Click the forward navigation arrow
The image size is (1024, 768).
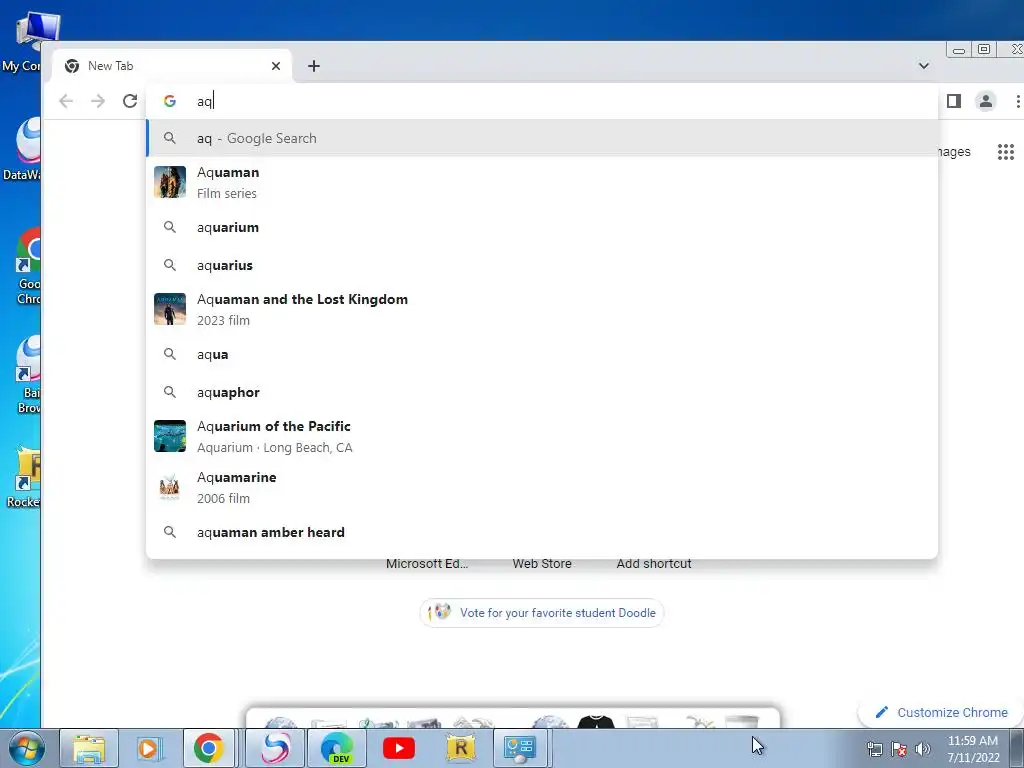98,101
